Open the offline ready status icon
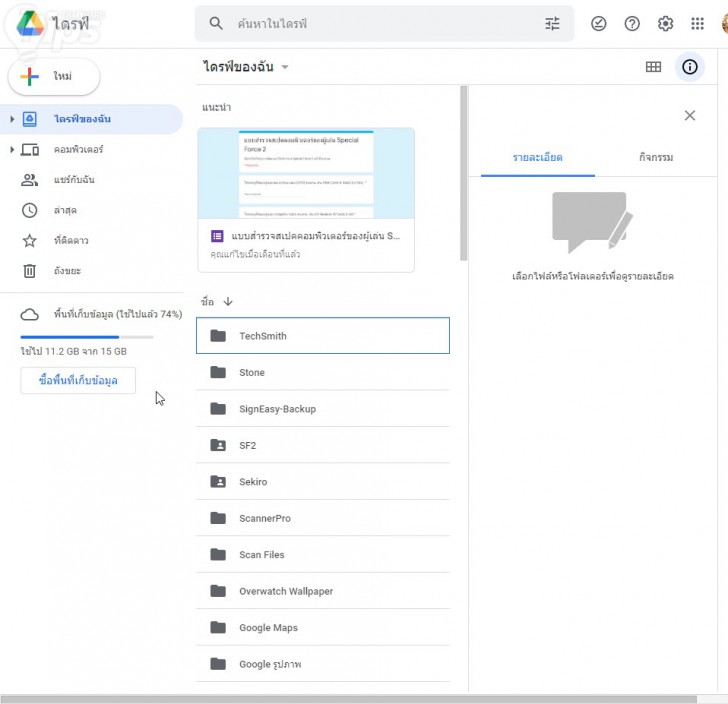Screen dimensions: 728x704 pos(598,23)
